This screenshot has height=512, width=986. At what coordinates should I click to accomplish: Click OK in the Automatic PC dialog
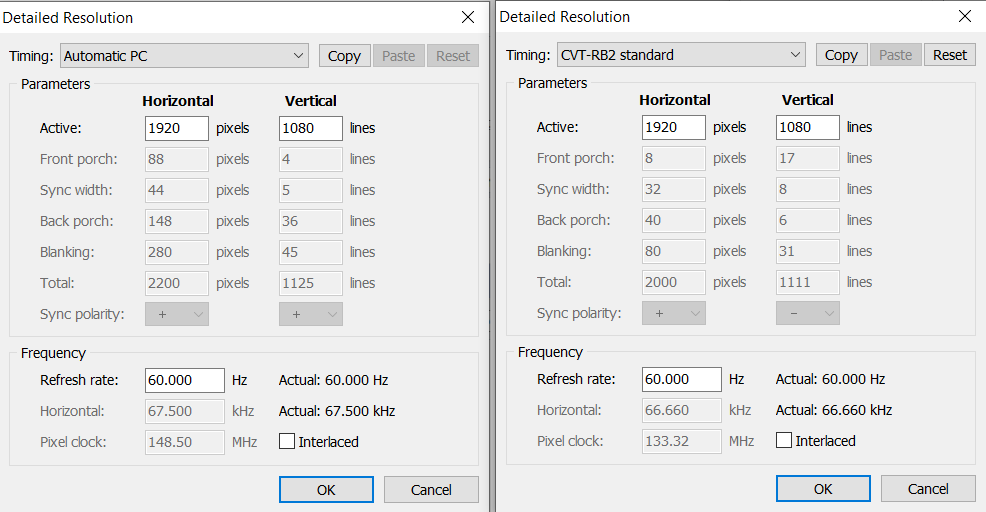click(x=326, y=489)
